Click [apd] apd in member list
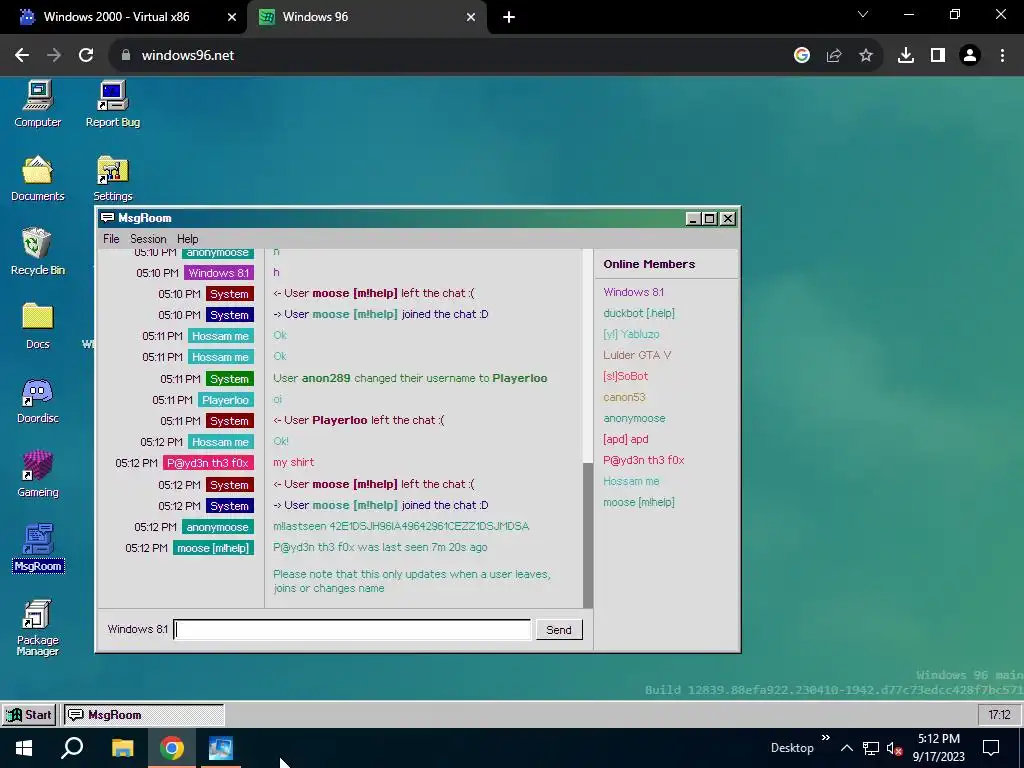This screenshot has height=768, width=1024. (626, 439)
